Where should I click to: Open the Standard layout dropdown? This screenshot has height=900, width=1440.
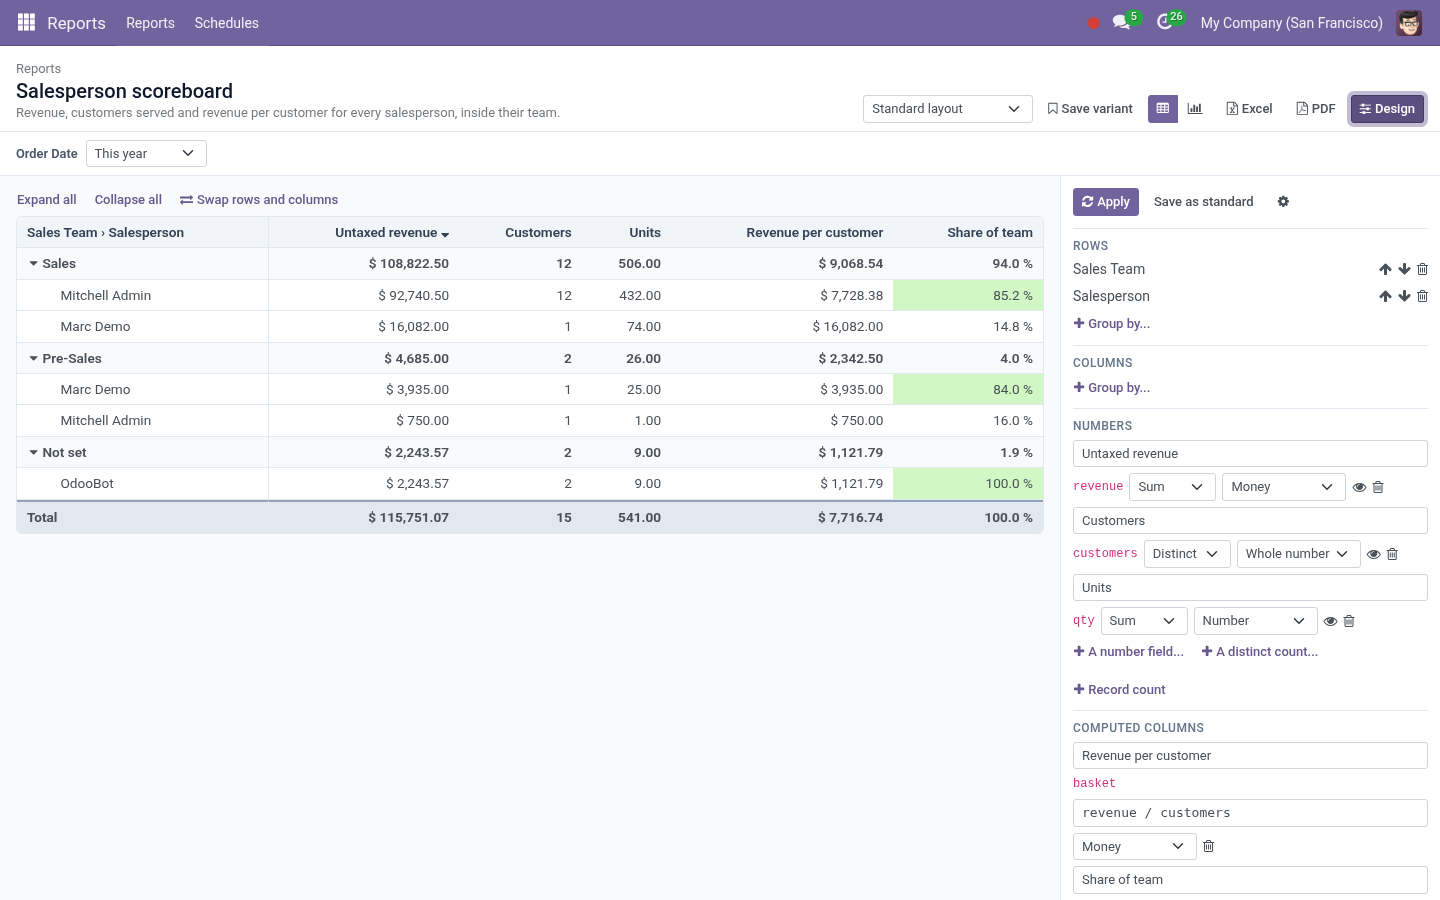coord(947,109)
